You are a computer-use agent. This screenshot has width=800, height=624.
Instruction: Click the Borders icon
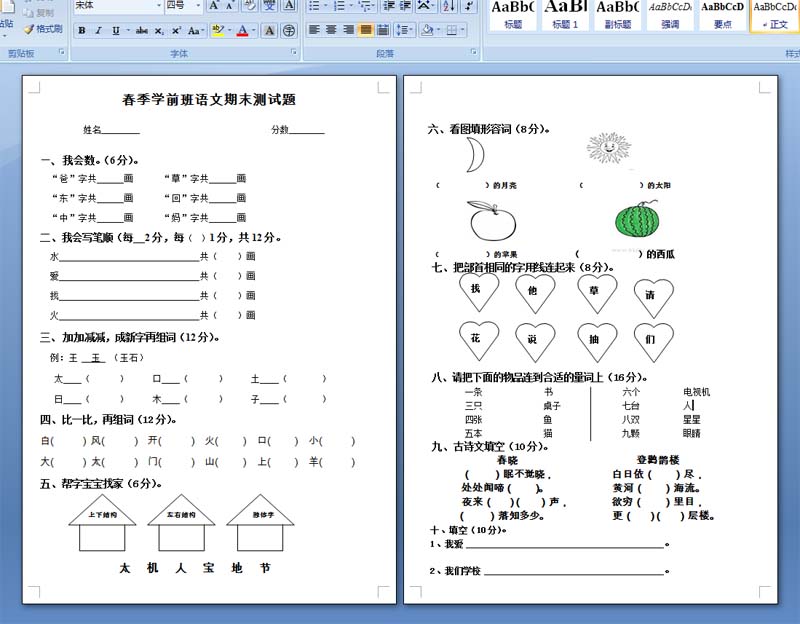[452, 30]
